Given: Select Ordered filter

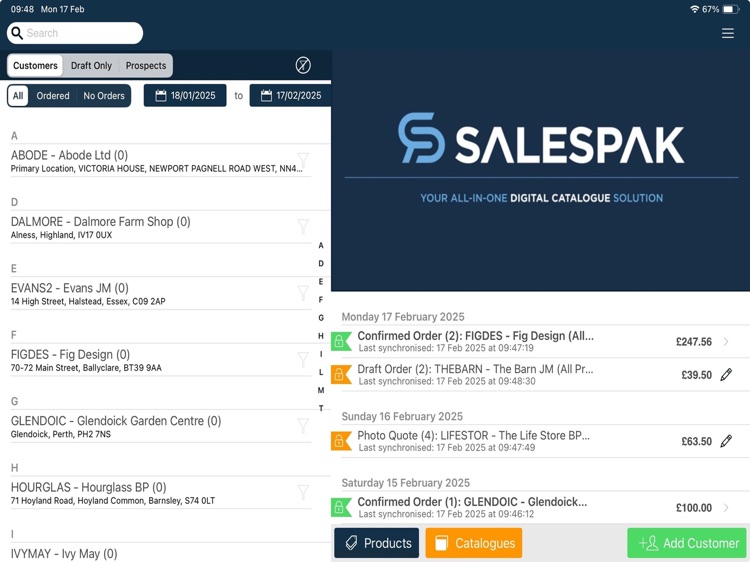Looking at the screenshot, I should pos(53,96).
